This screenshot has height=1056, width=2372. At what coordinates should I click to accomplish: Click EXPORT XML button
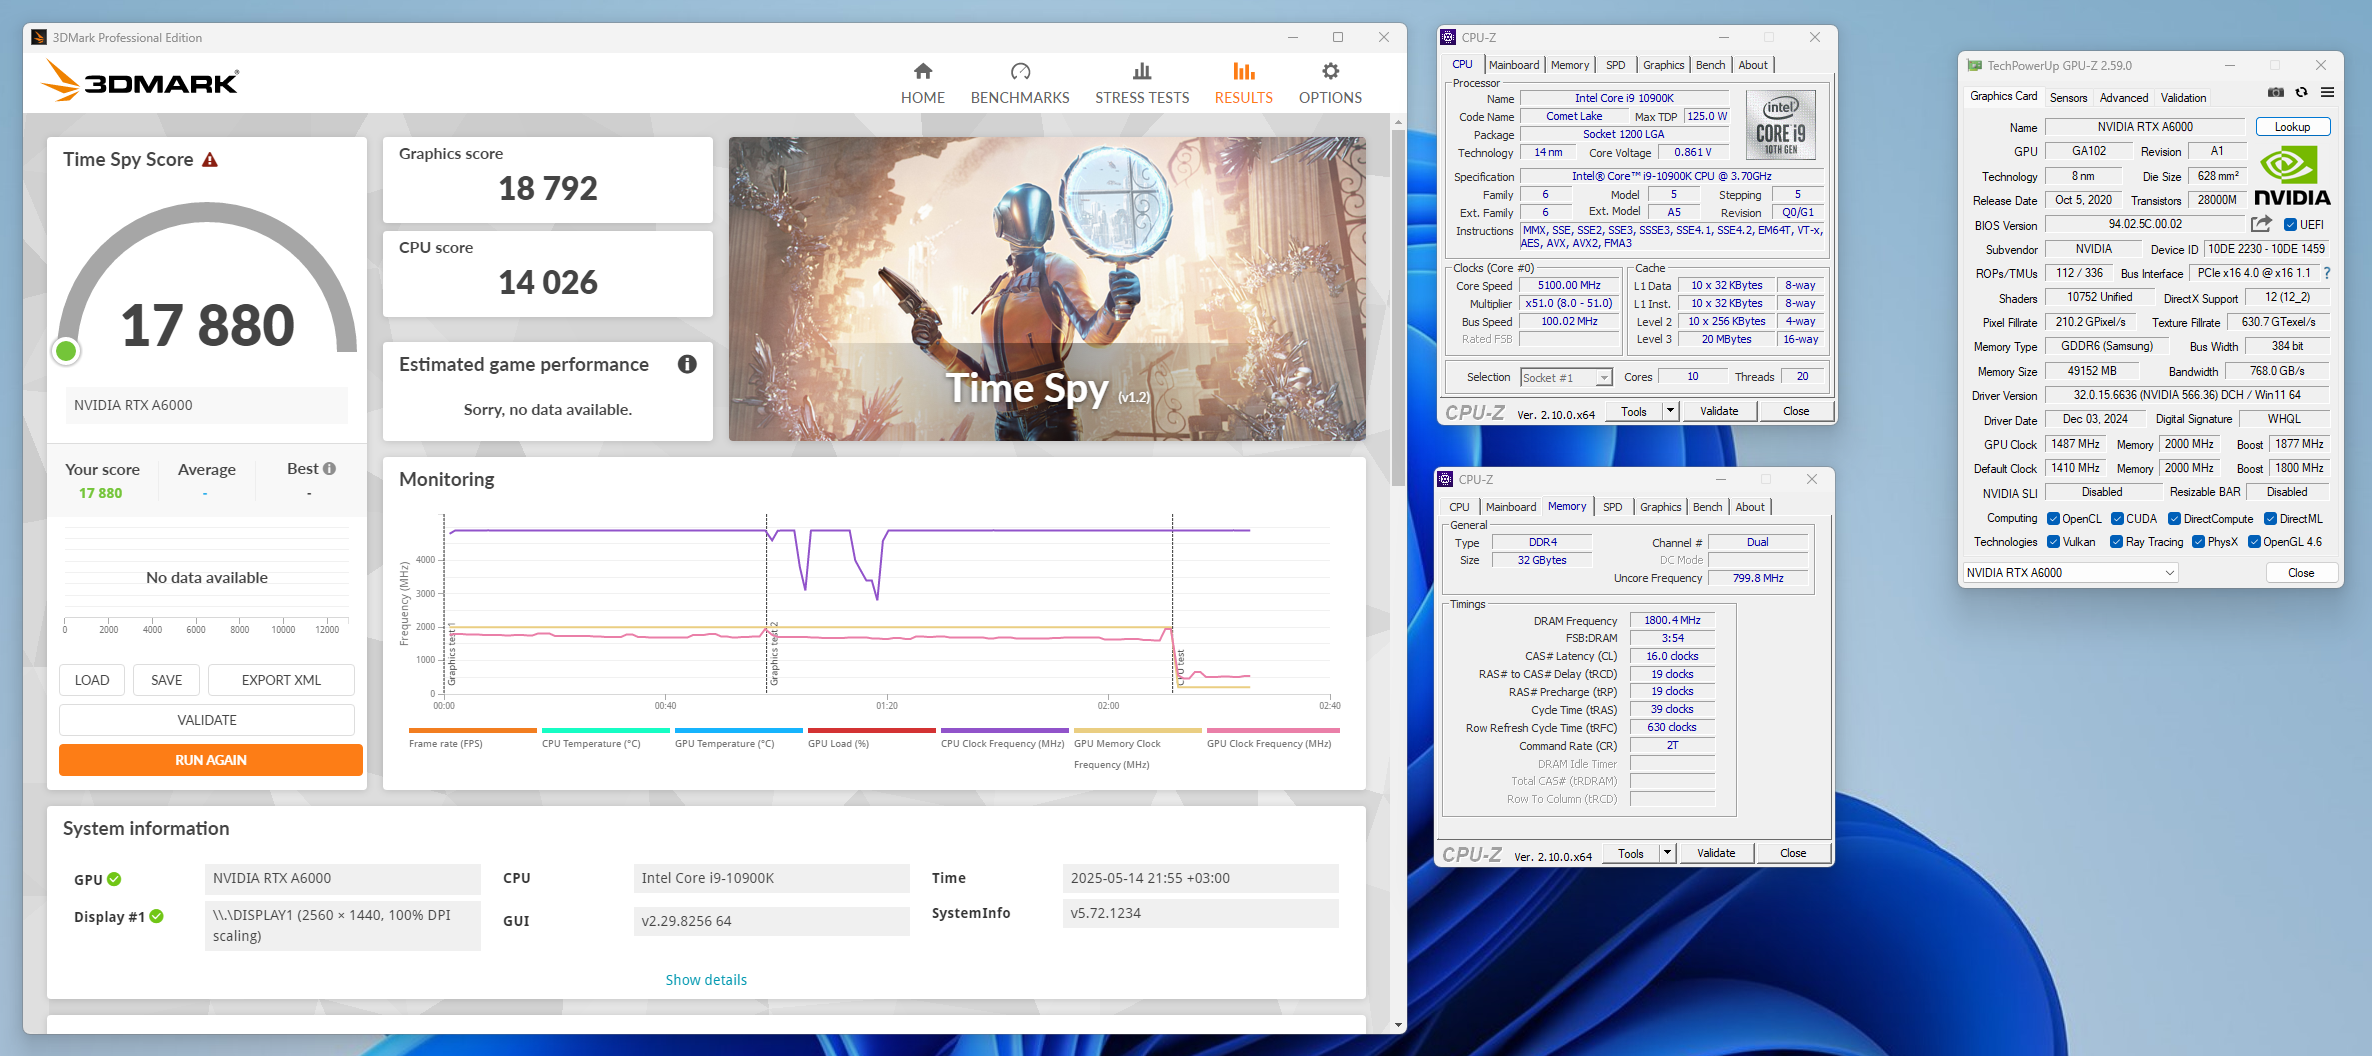(x=281, y=680)
